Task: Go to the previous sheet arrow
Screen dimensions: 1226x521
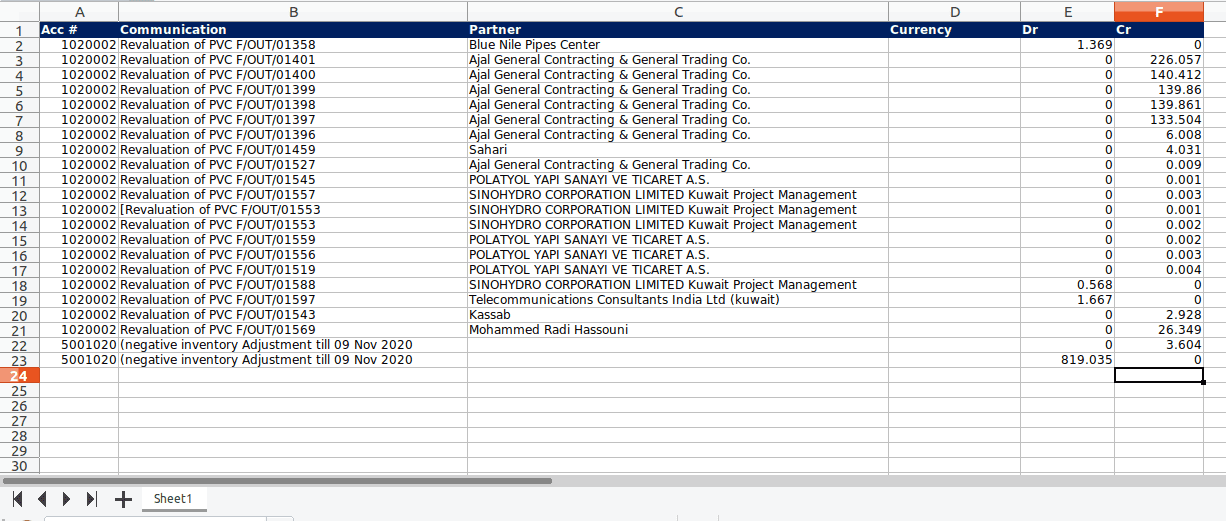Action: [42, 498]
